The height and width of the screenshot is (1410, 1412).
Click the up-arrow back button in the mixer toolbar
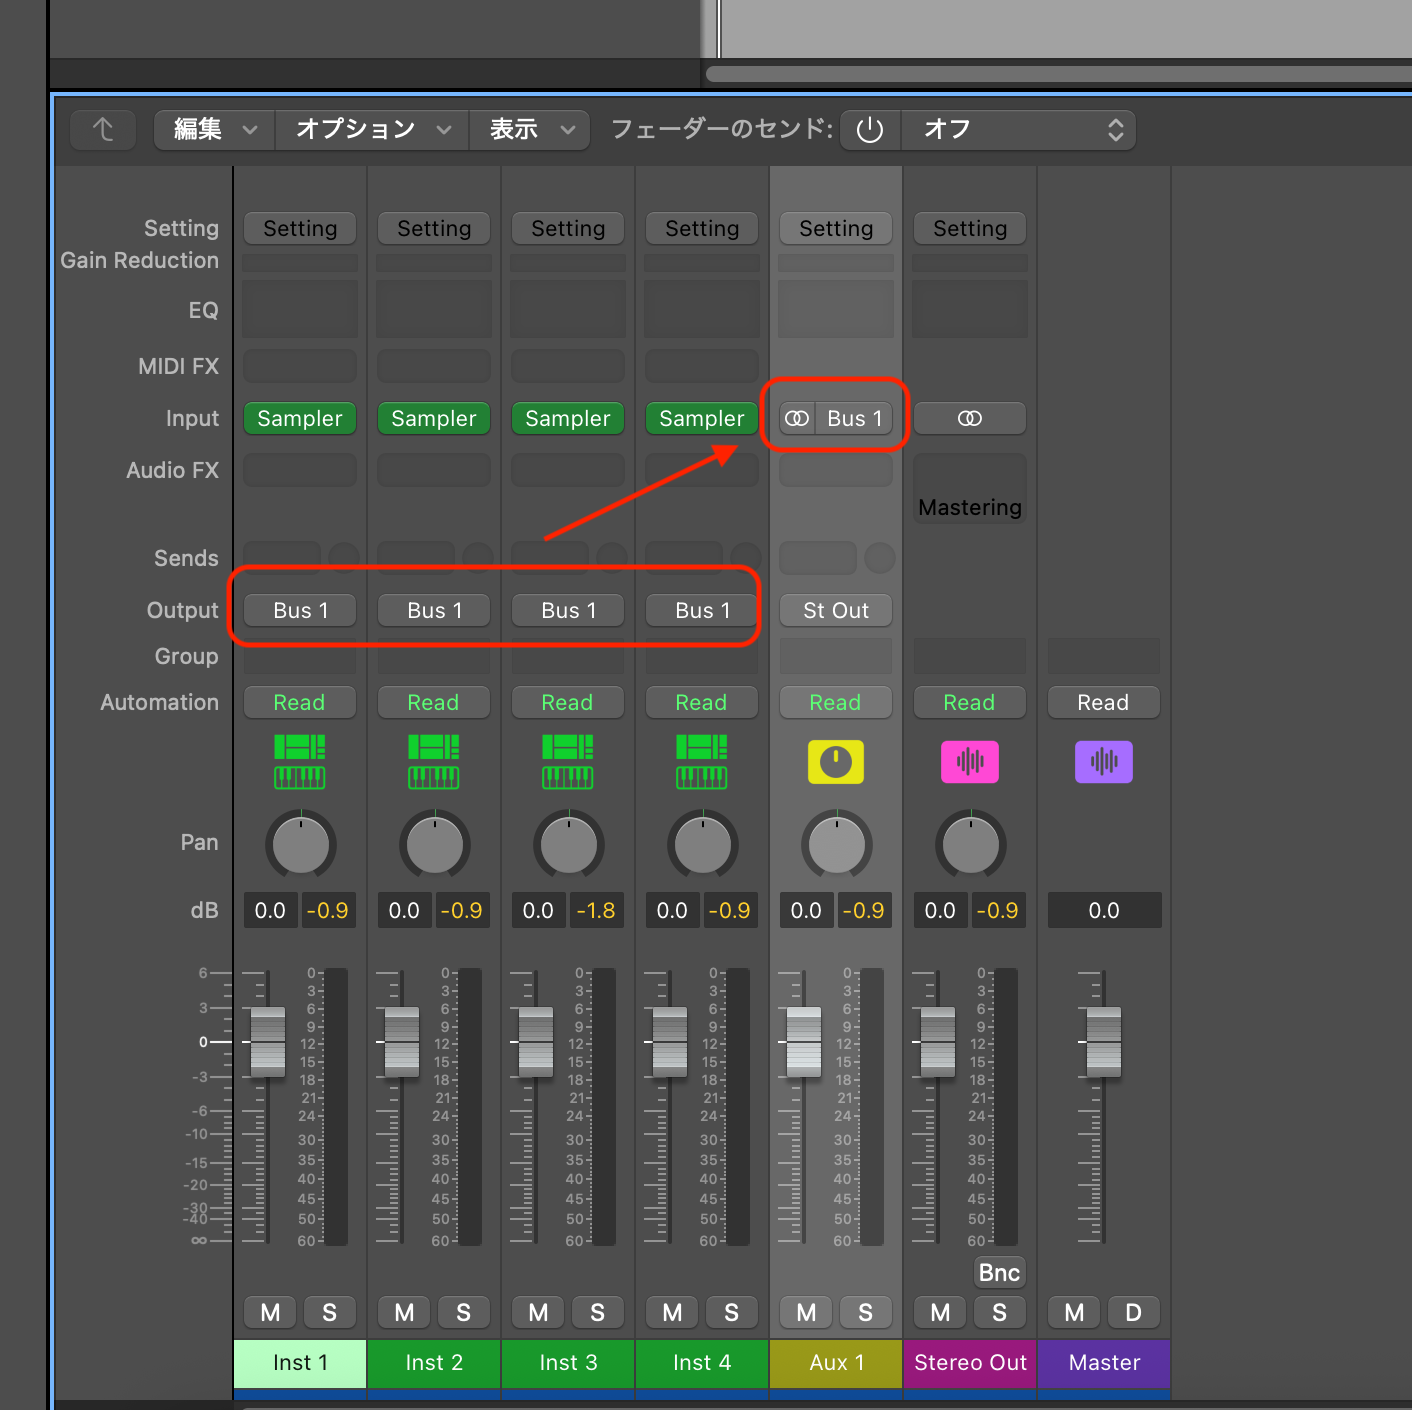click(x=103, y=130)
